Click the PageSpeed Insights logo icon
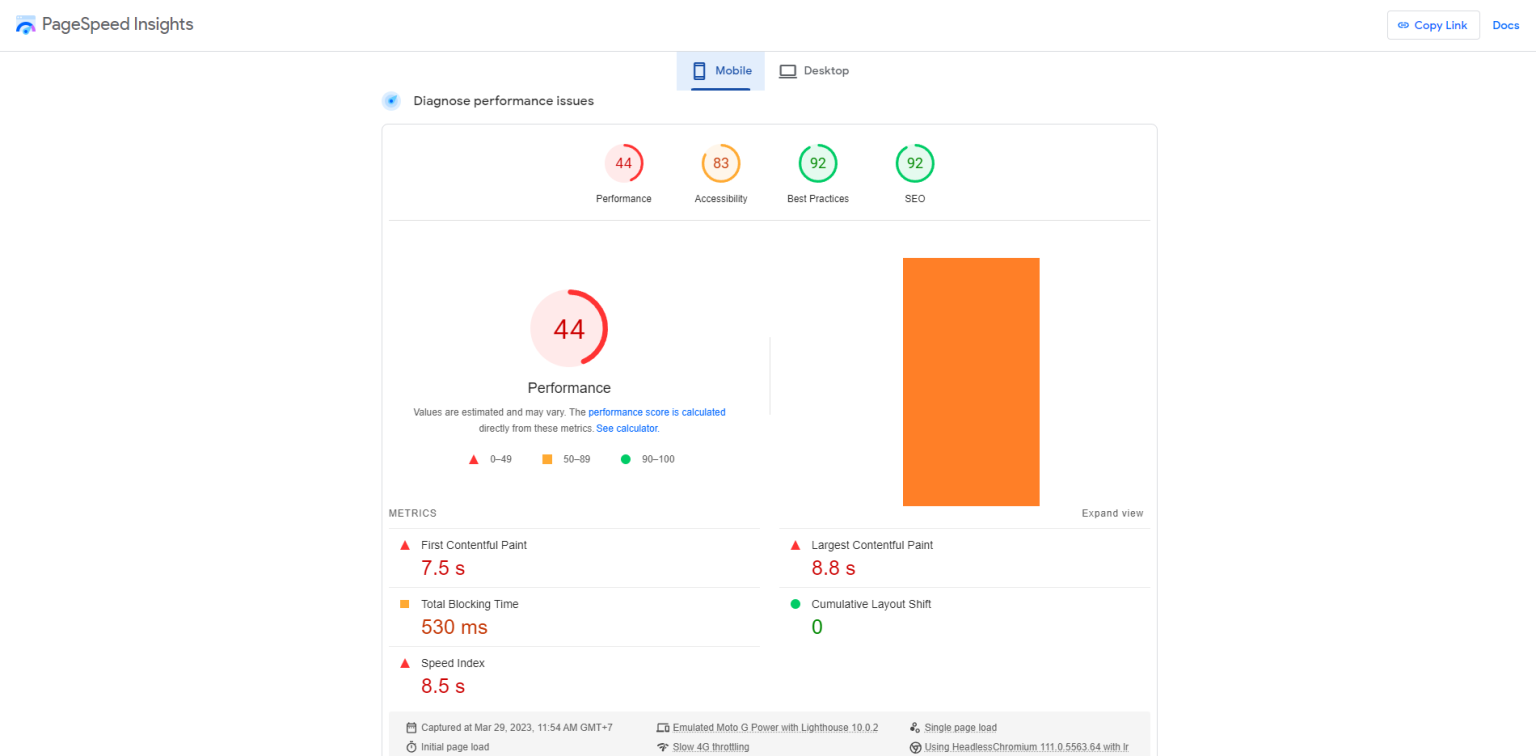 click(x=25, y=24)
